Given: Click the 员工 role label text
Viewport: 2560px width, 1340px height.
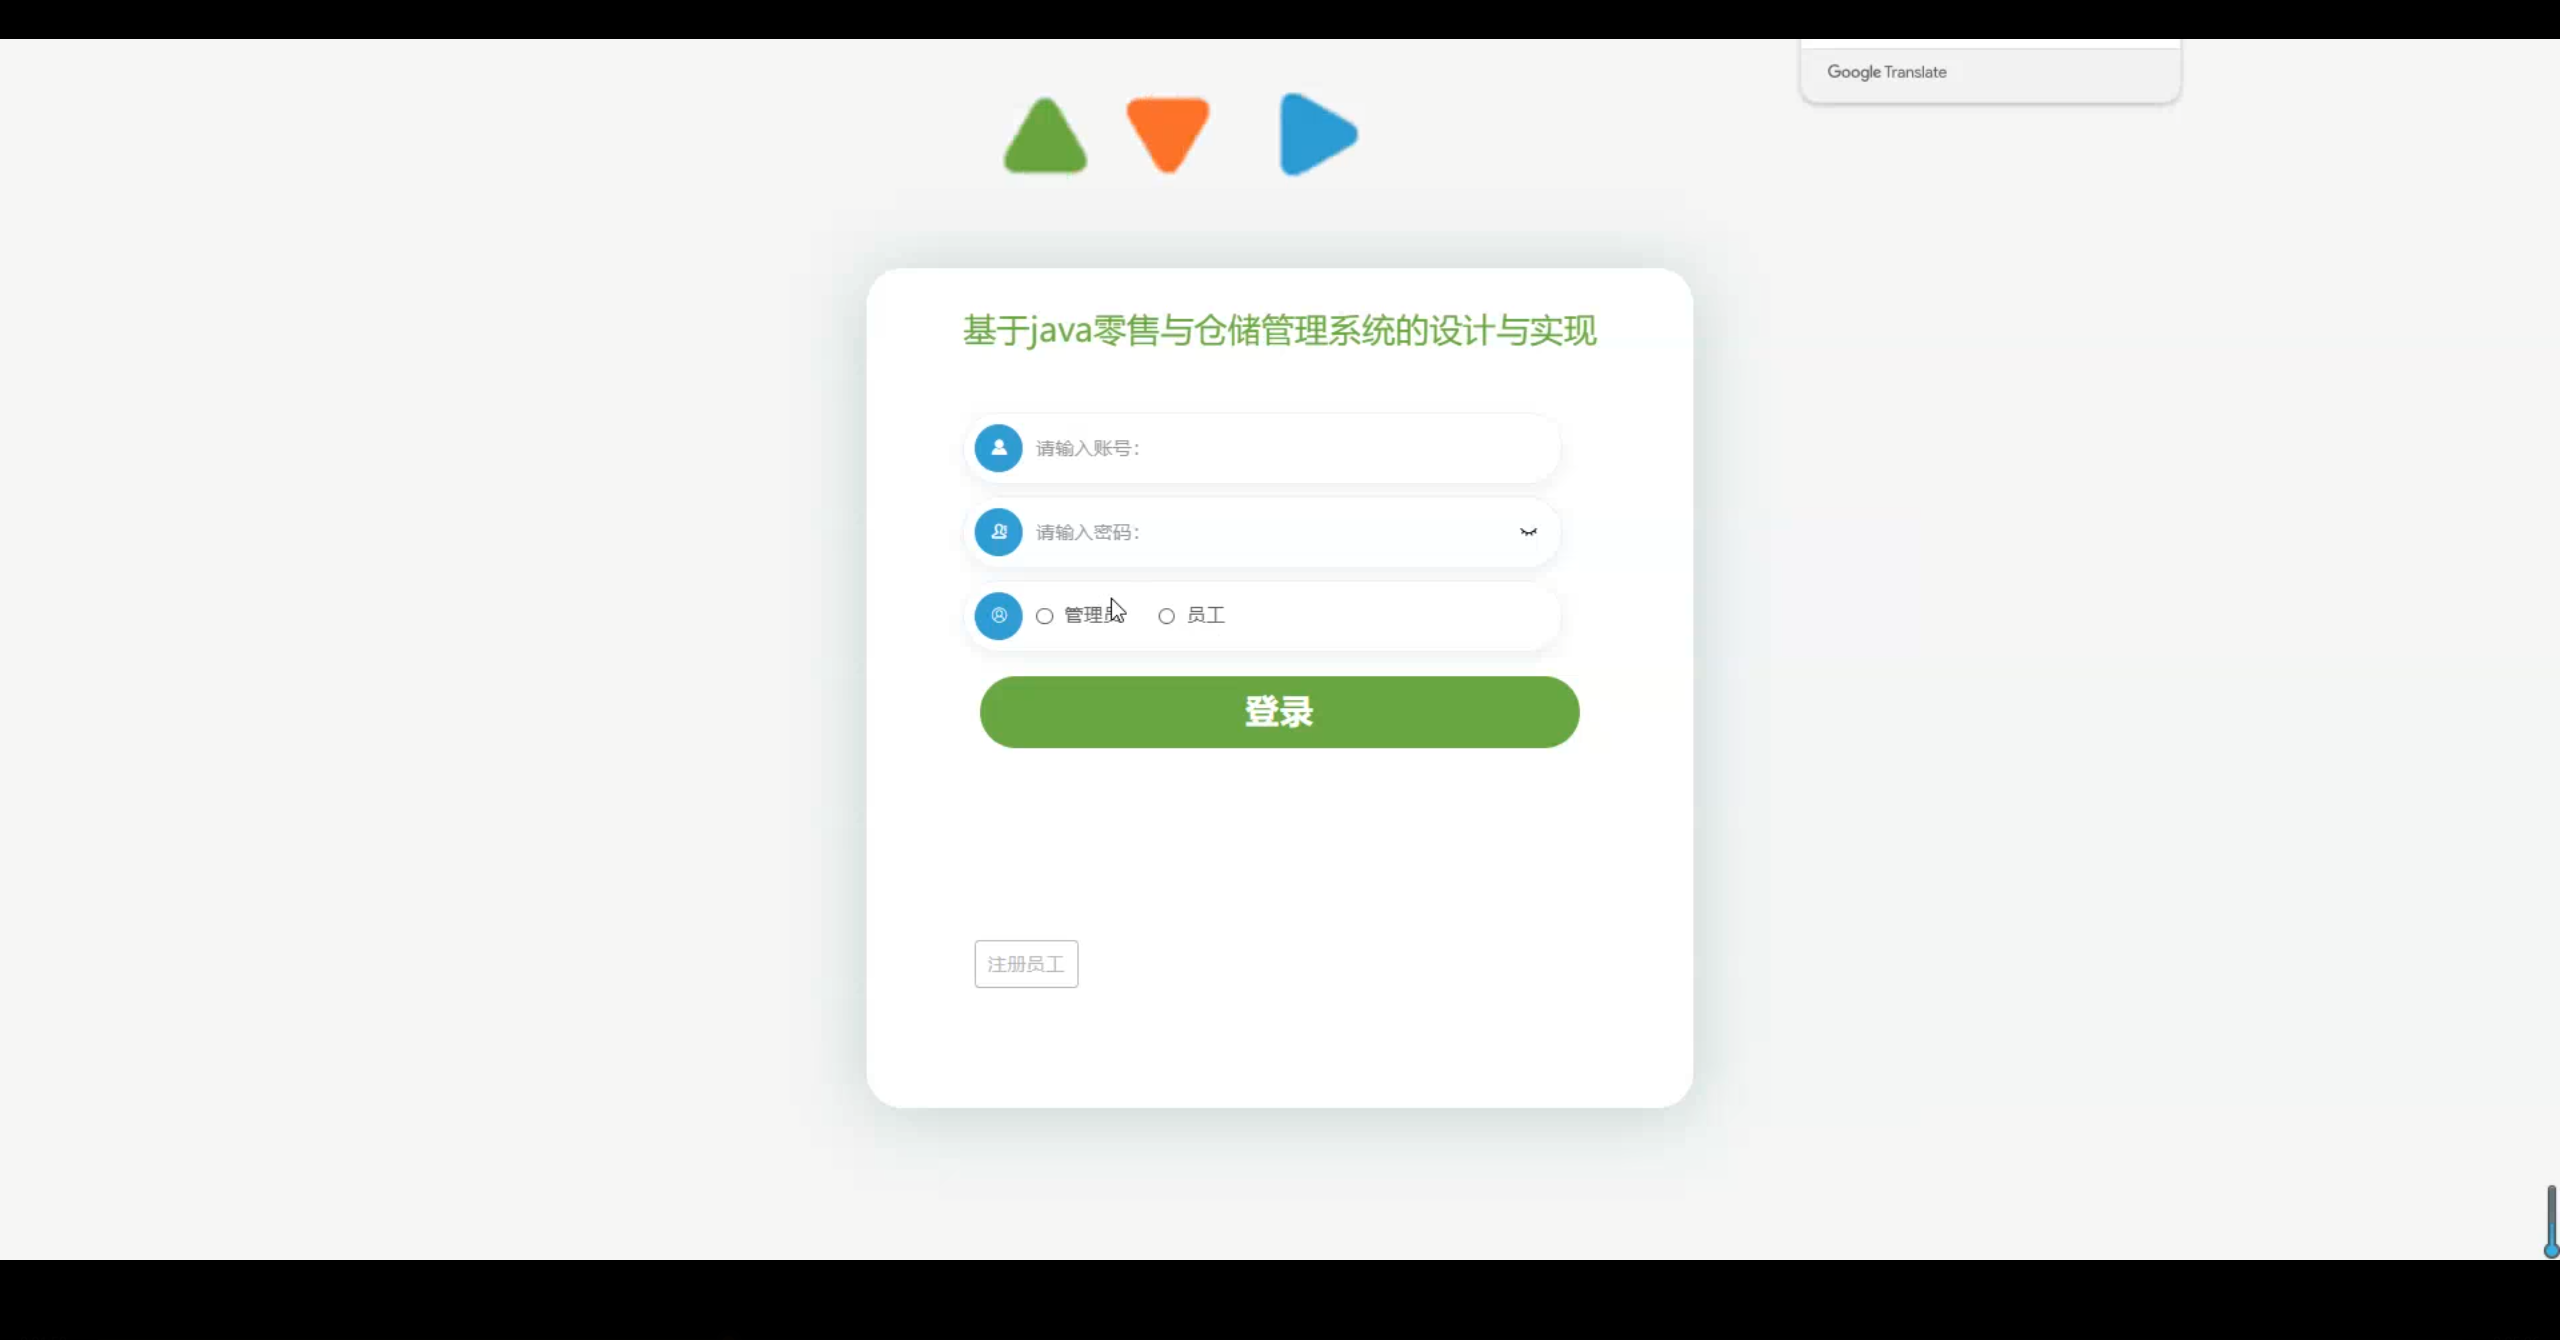Looking at the screenshot, I should click(1206, 615).
